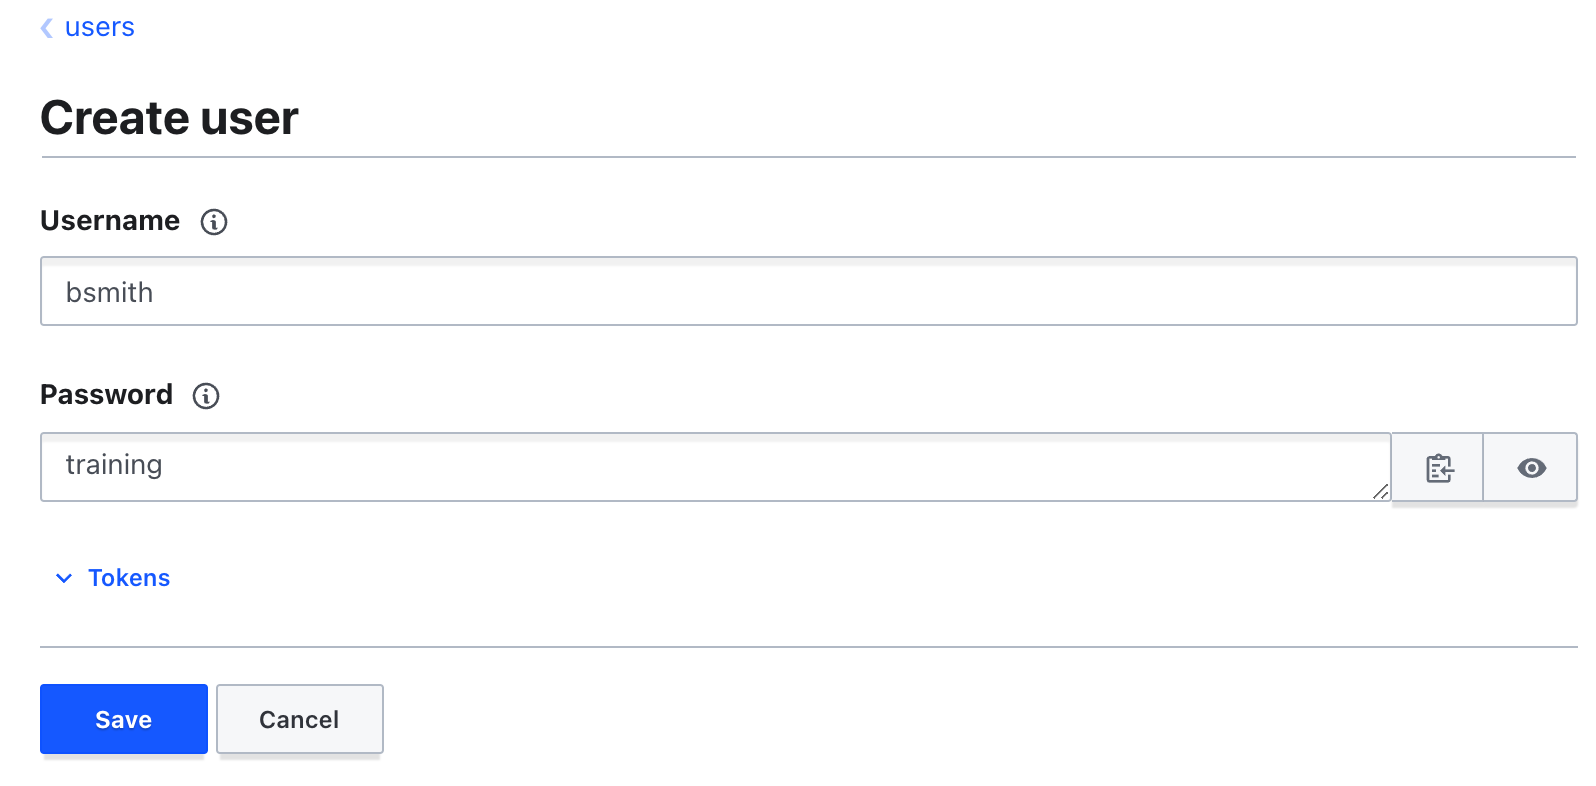Click the Username field label
Screen dimensions: 1596x786
(x=110, y=221)
